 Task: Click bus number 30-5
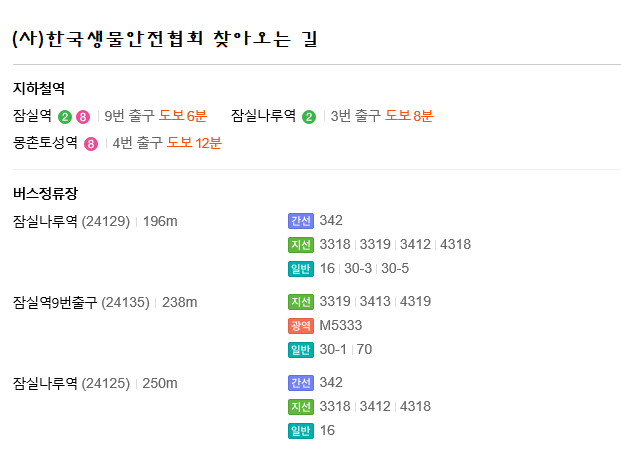pyautogui.click(x=395, y=269)
